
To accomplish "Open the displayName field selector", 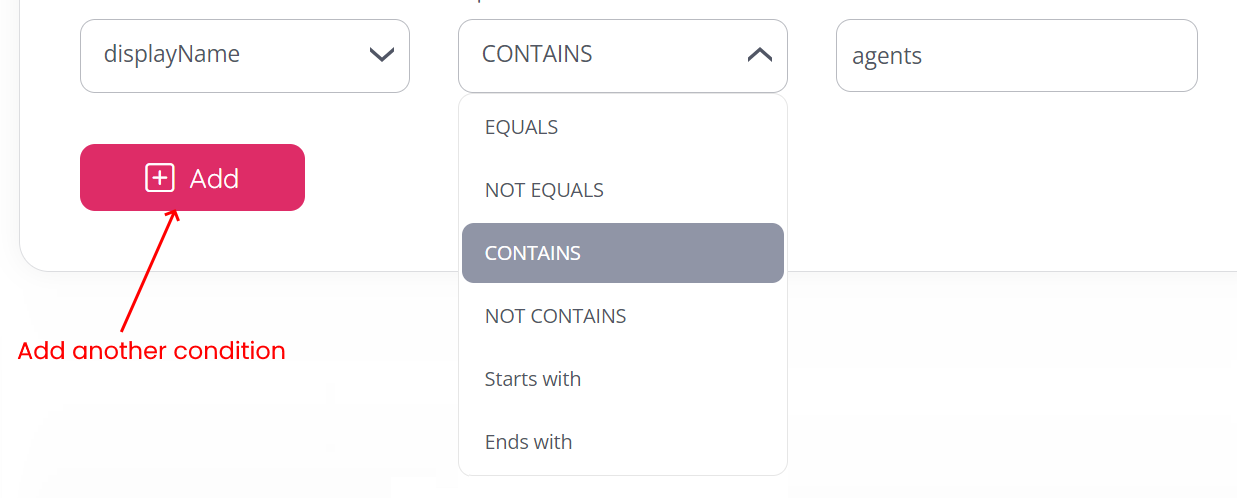I will click(244, 56).
